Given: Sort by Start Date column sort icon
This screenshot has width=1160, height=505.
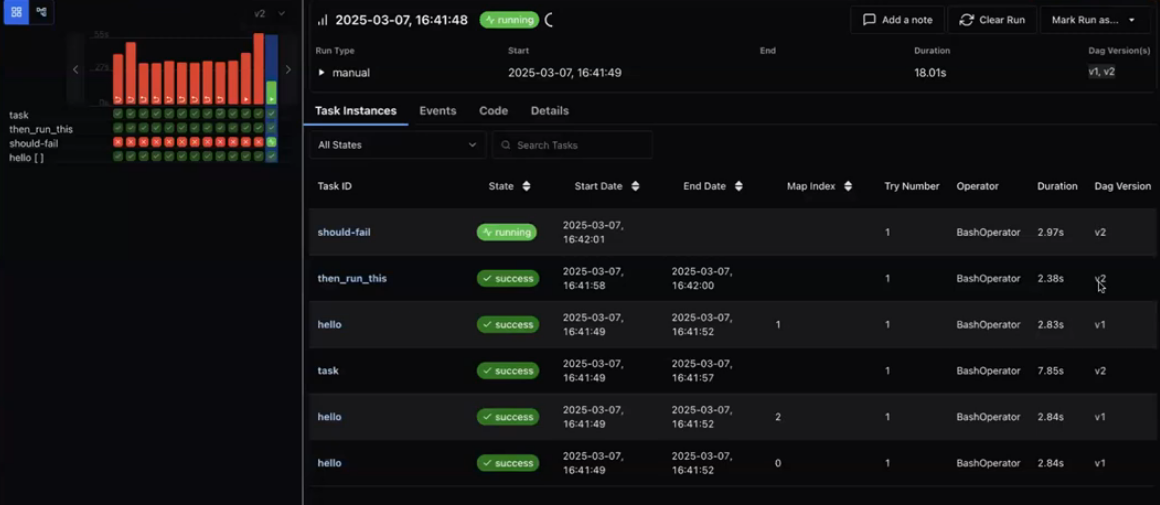Looking at the screenshot, I should coord(635,186).
